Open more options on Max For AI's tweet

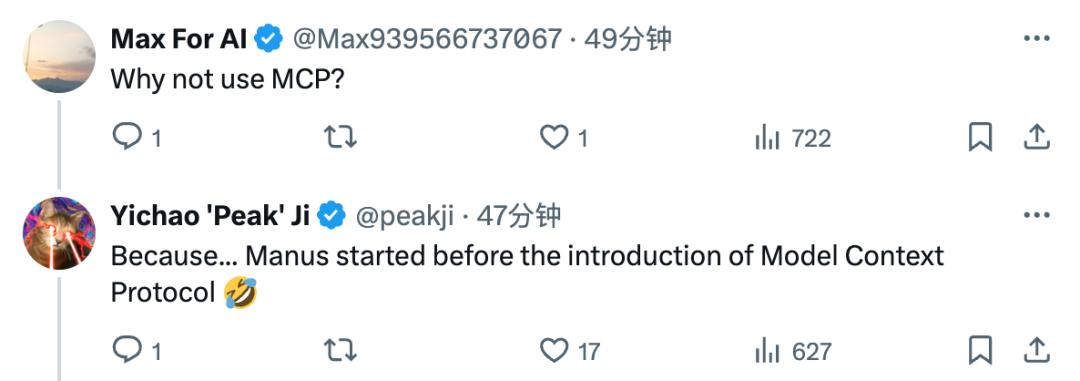1037,39
